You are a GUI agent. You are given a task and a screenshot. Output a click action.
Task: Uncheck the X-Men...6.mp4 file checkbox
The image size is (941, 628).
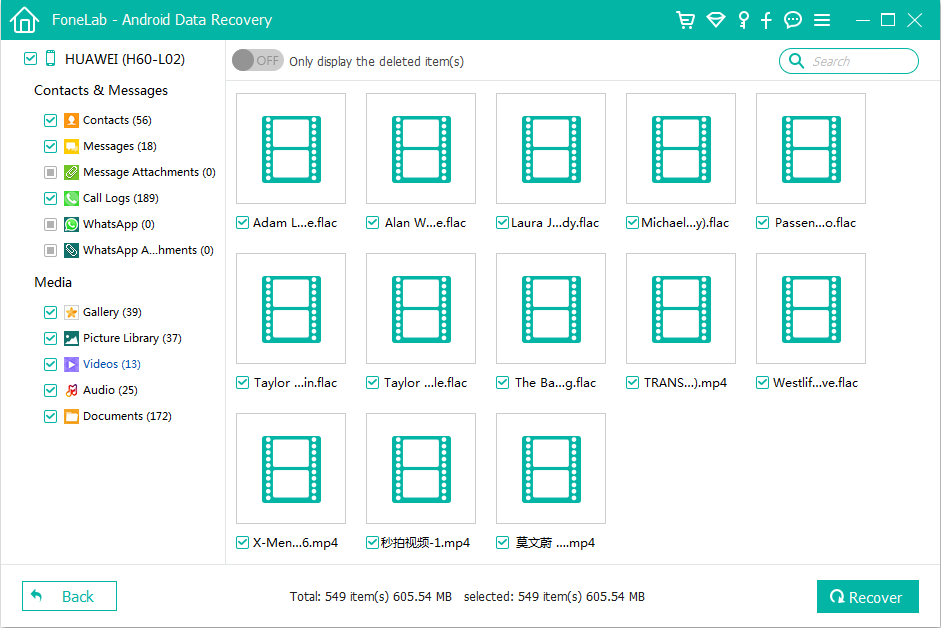point(242,543)
